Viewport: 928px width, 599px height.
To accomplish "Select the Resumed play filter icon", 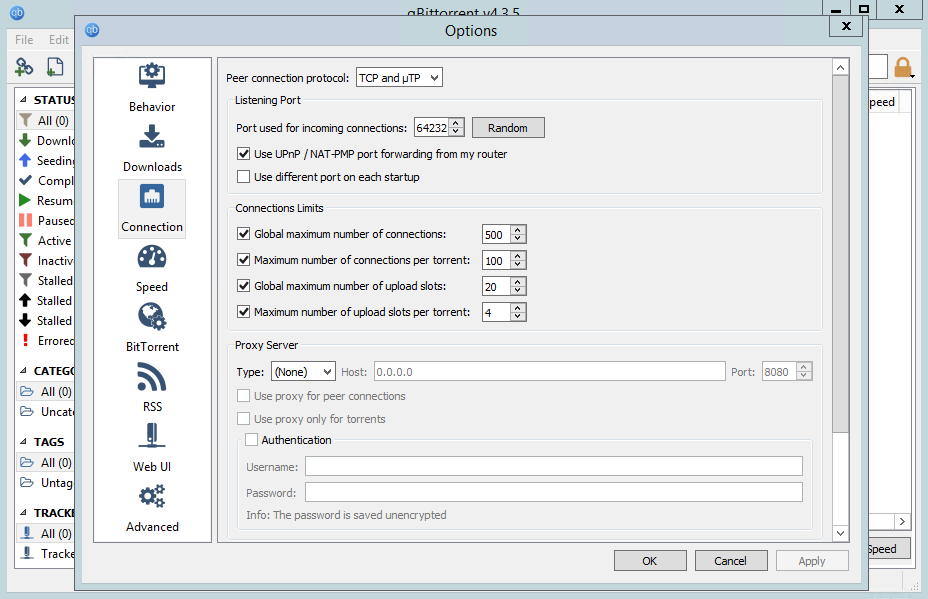I will [25, 200].
